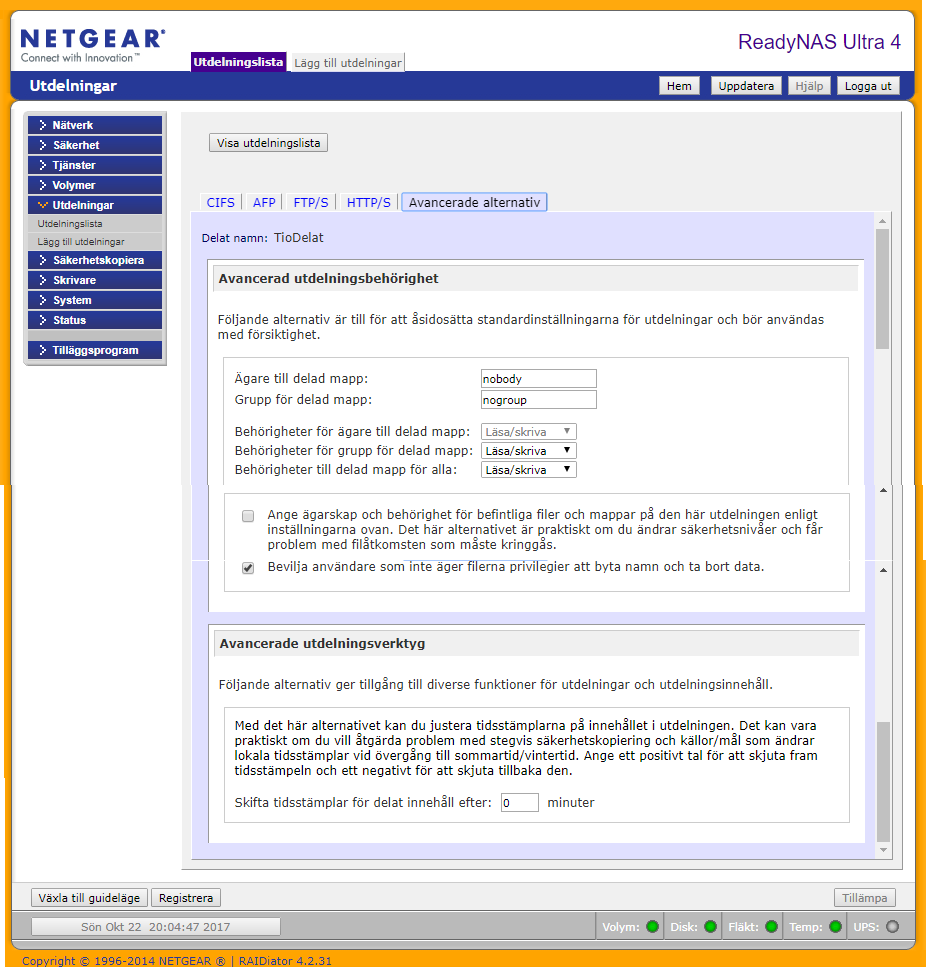Select the Avancerade alternativ tab

pos(474,202)
